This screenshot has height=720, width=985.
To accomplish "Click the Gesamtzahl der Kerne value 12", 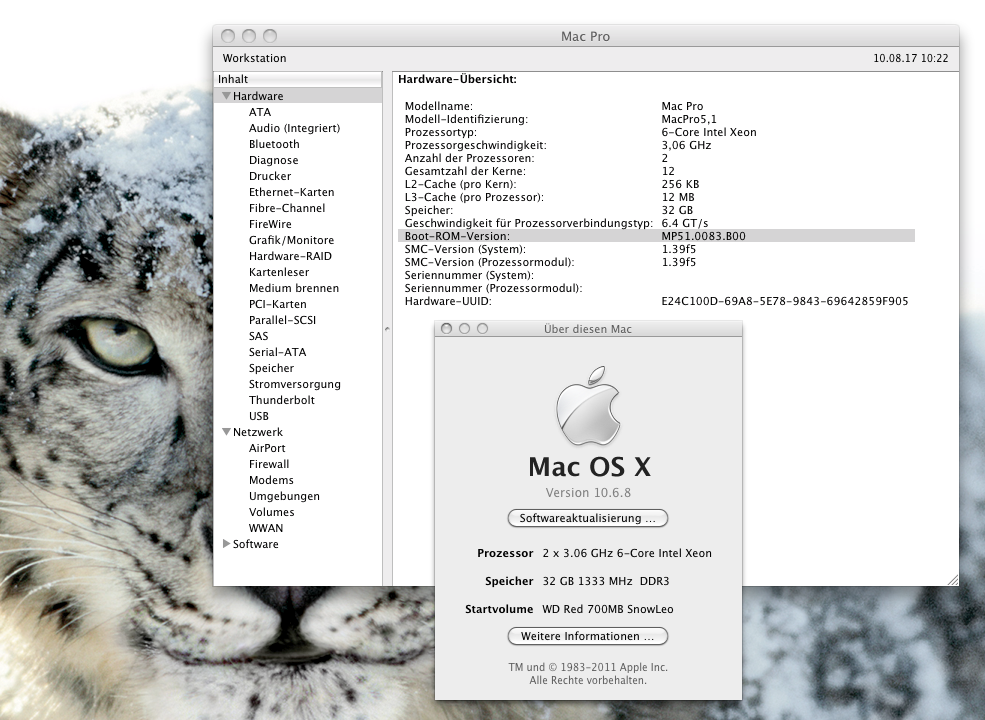I will tap(668, 172).
